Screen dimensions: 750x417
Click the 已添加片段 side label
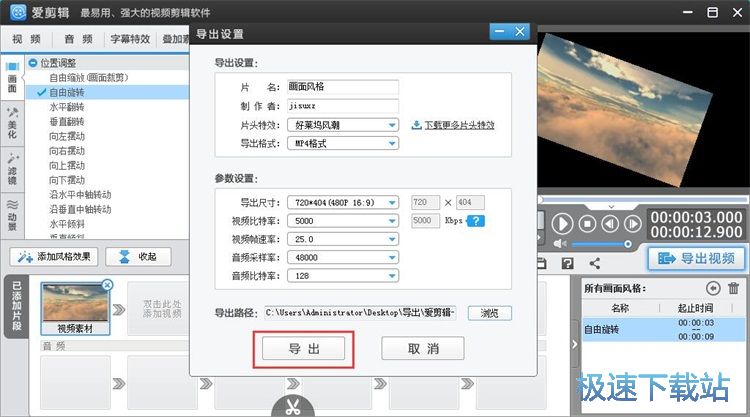[x=17, y=306]
